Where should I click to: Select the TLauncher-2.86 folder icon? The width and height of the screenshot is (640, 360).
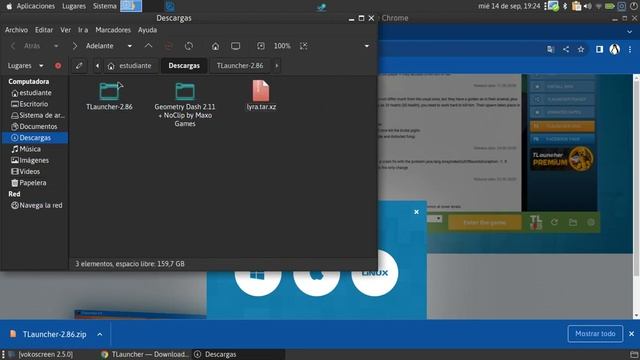tap(109, 91)
